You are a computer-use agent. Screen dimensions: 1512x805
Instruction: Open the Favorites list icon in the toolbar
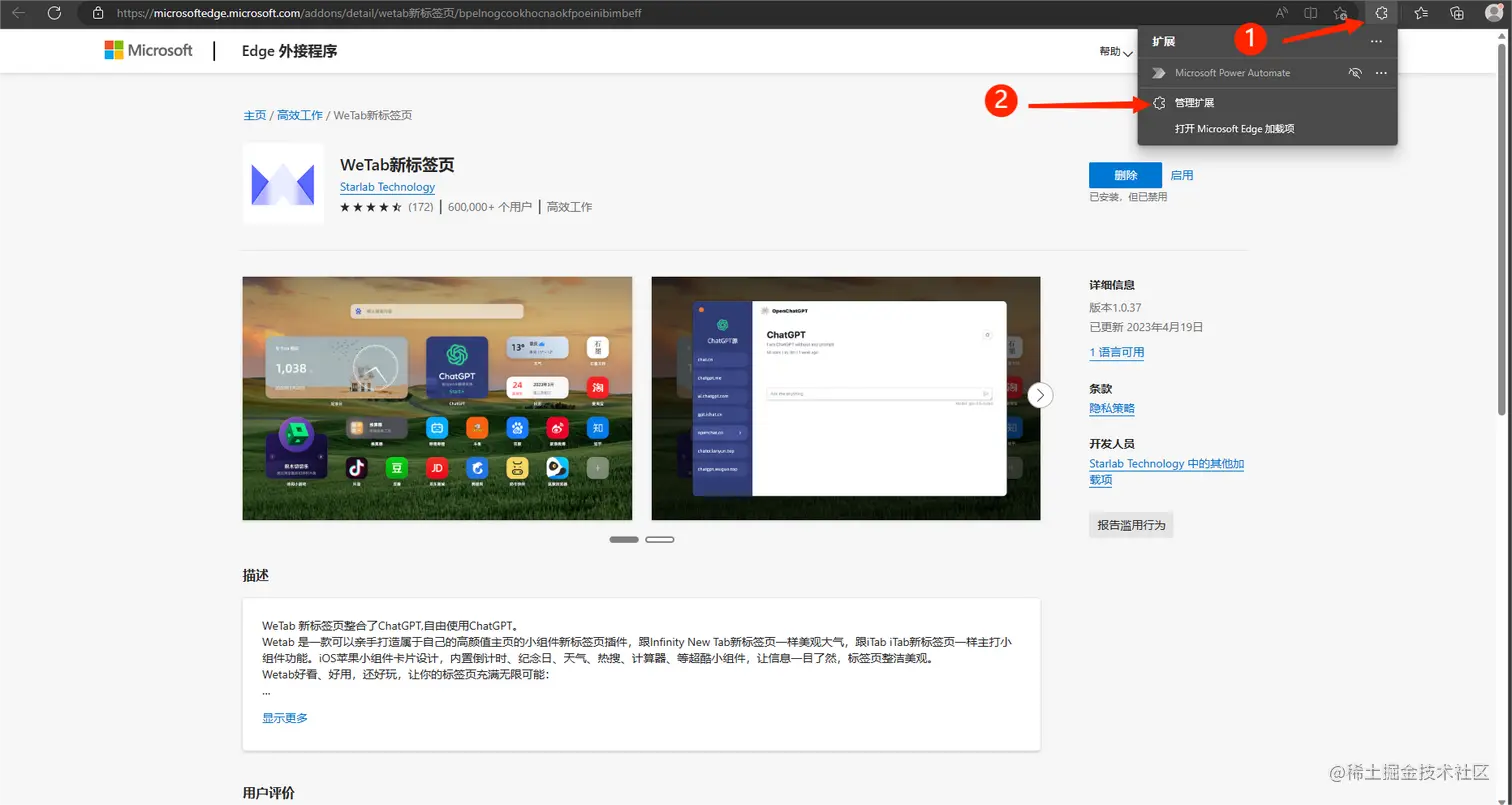[1421, 13]
